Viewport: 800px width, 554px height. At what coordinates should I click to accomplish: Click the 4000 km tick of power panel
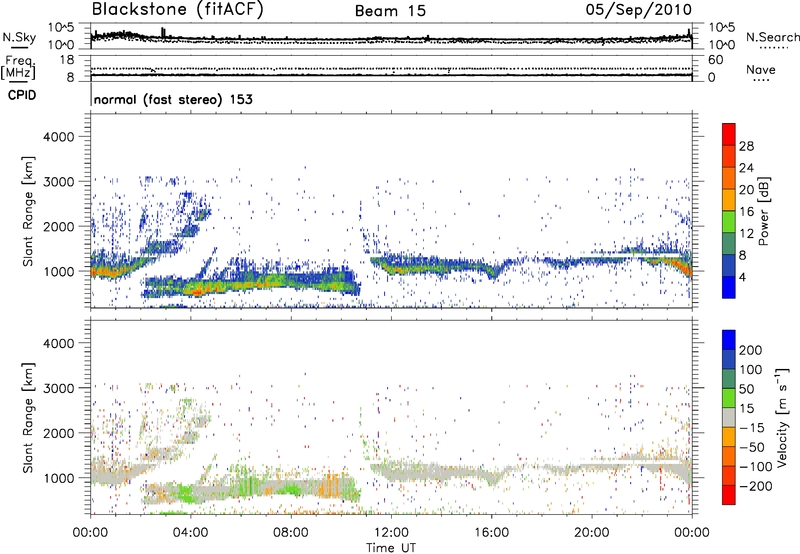[59, 137]
